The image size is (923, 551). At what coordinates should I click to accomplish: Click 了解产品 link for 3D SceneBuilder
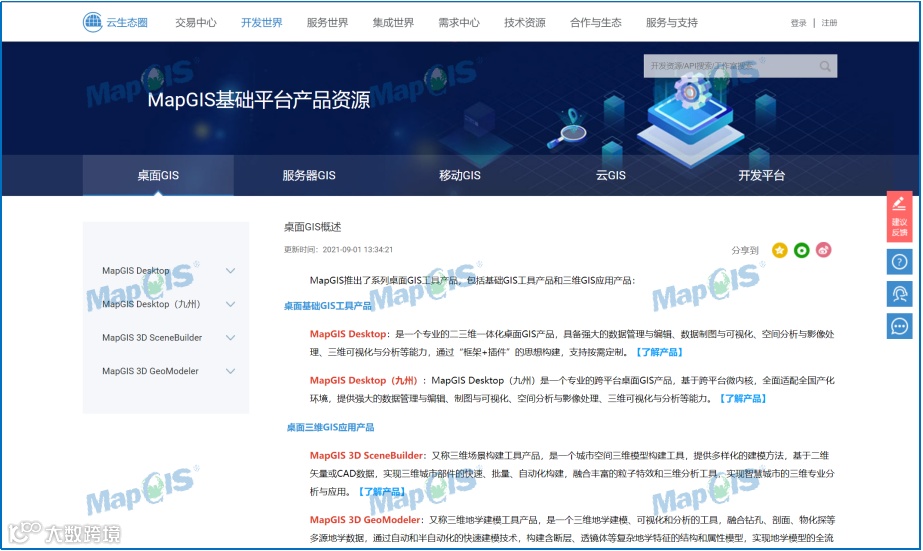tap(381, 492)
